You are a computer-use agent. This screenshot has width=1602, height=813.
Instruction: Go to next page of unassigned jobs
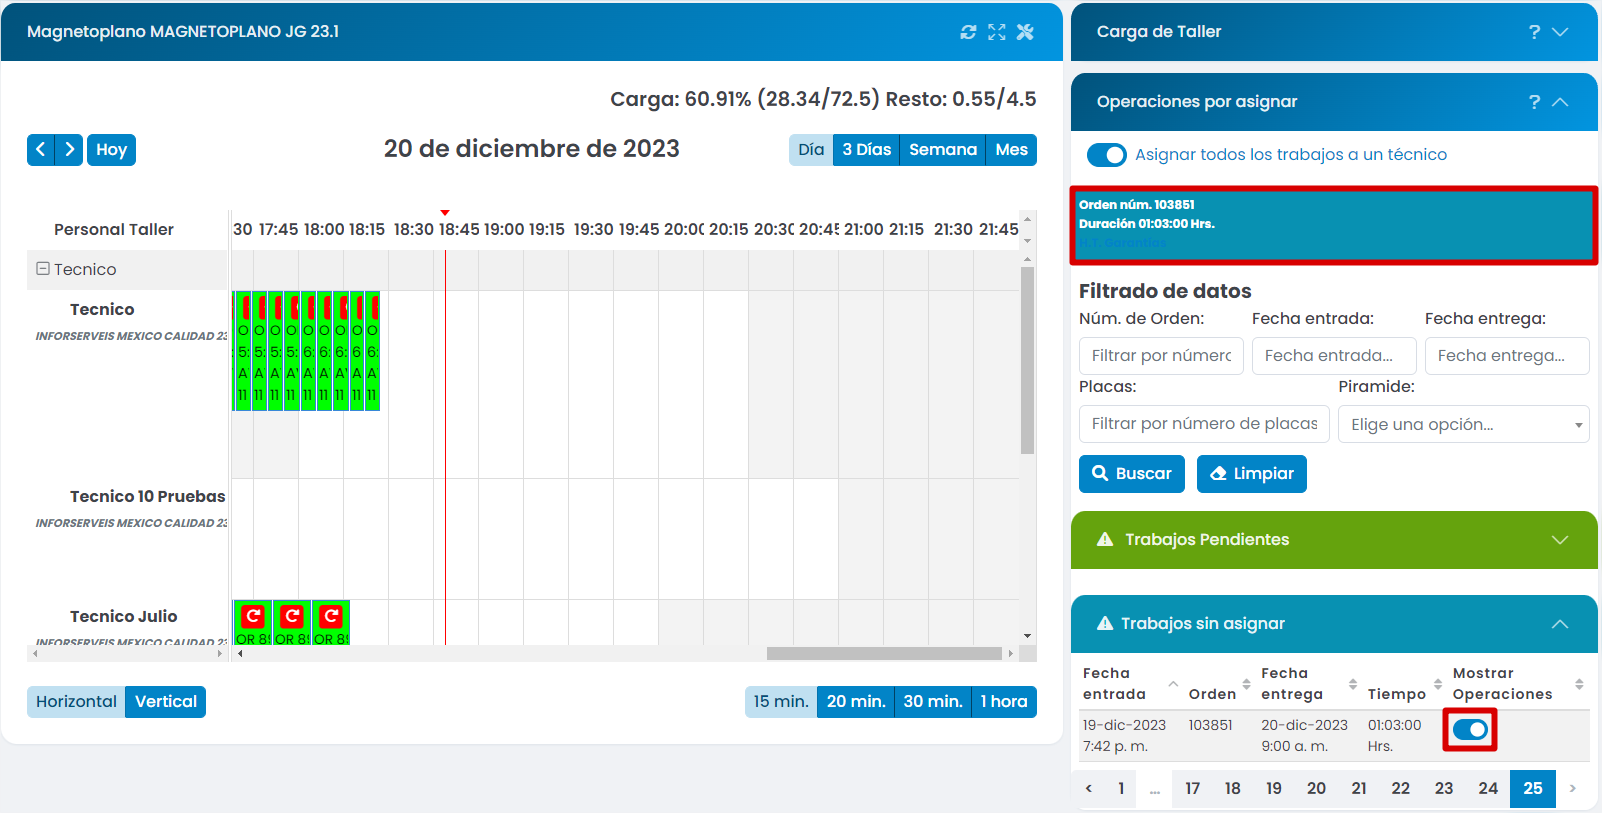tap(1572, 788)
